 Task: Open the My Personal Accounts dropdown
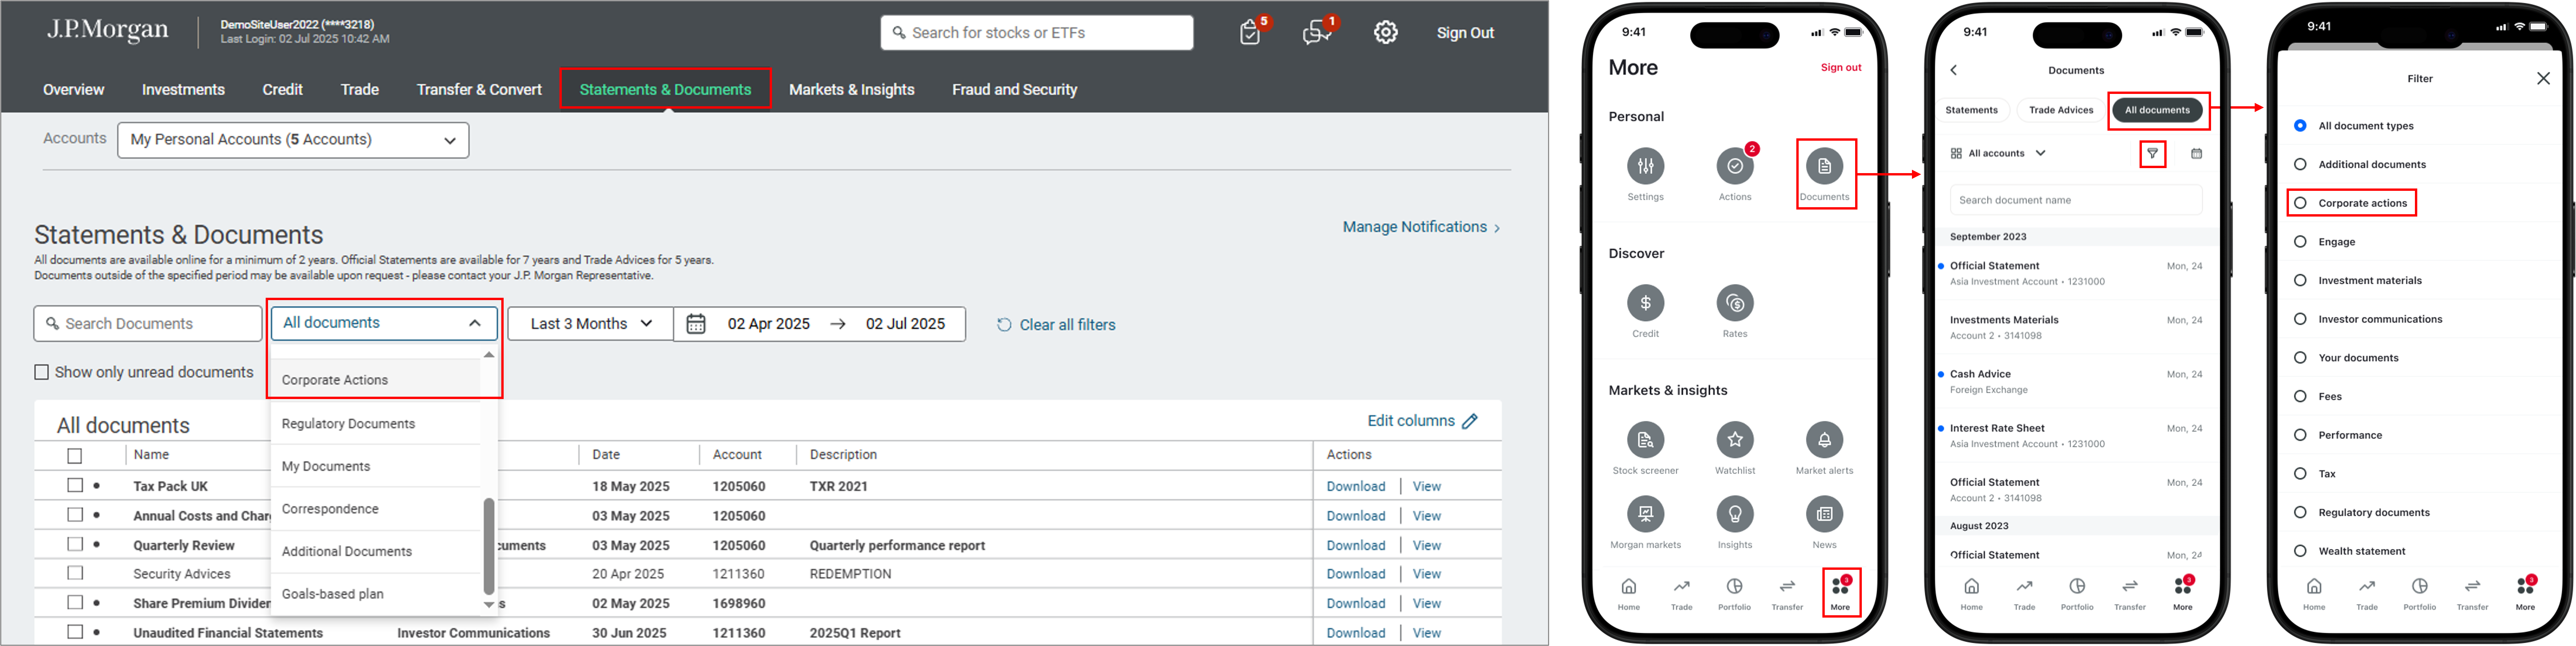[293, 140]
